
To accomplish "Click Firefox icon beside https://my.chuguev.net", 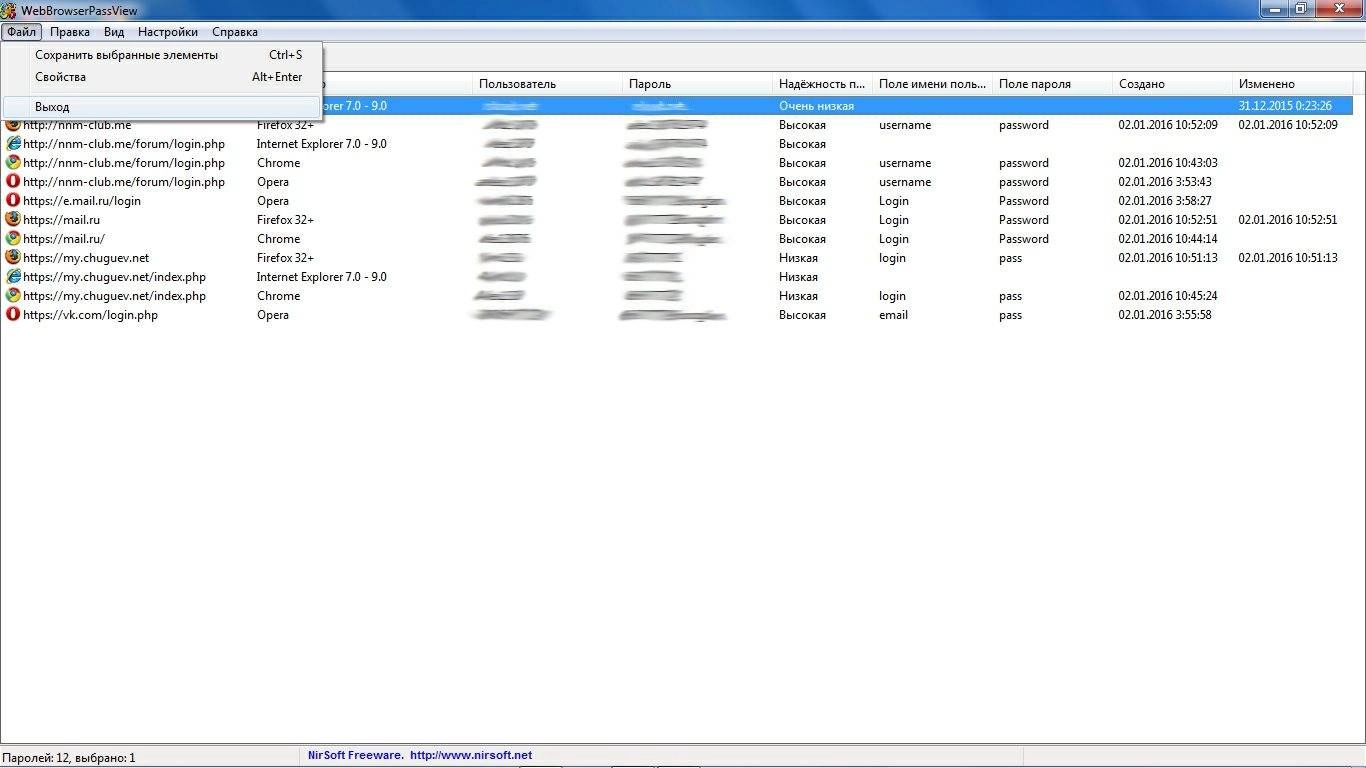I will coord(13,258).
